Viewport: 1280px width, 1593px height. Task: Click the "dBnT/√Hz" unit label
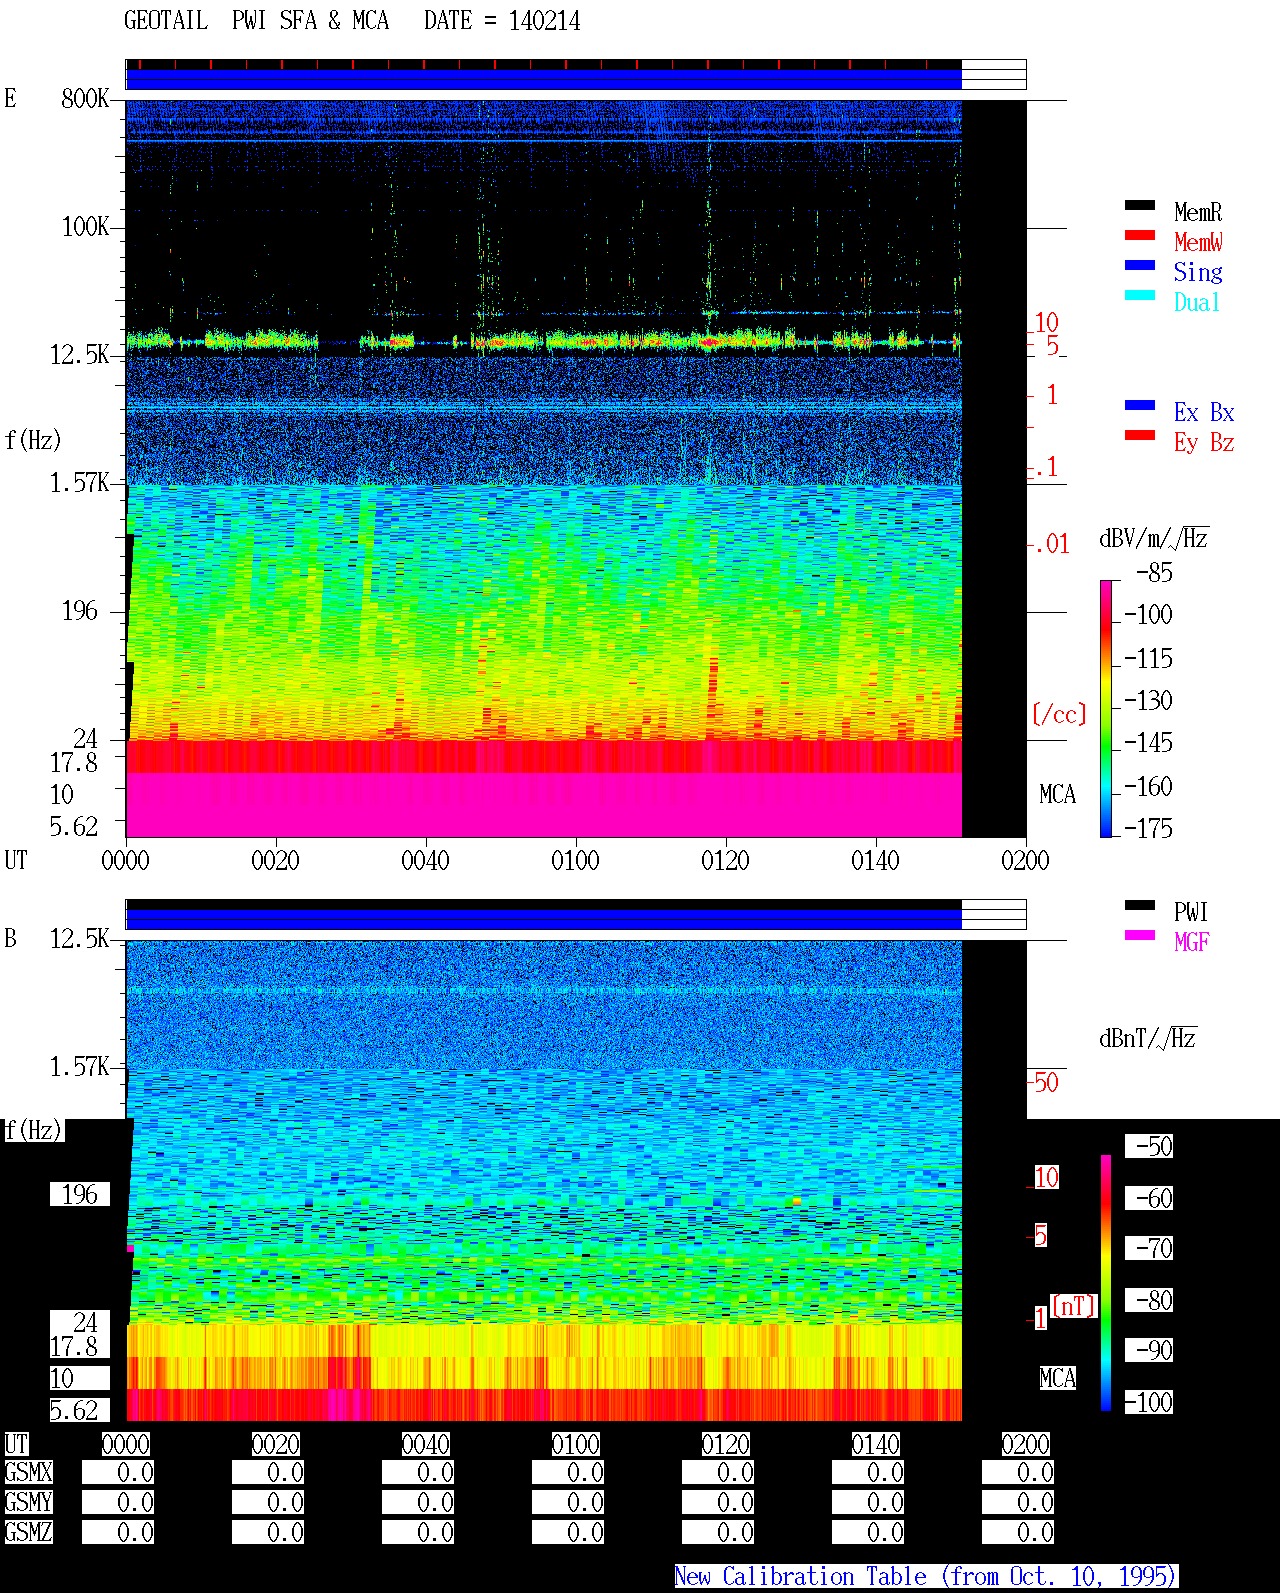tap(1148, 1038)
